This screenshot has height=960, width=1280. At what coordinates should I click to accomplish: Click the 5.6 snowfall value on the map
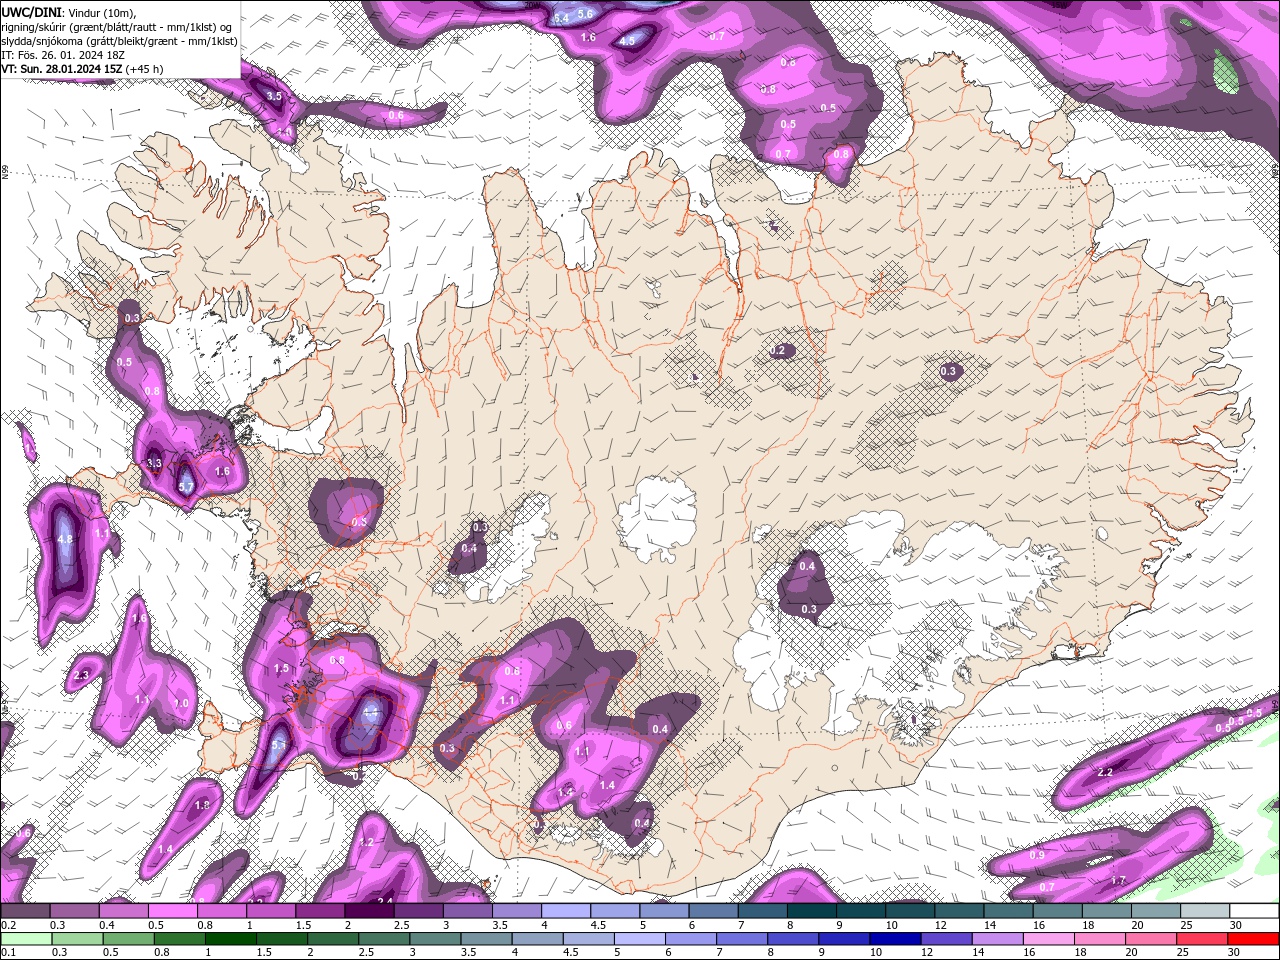tap(585, 13)
